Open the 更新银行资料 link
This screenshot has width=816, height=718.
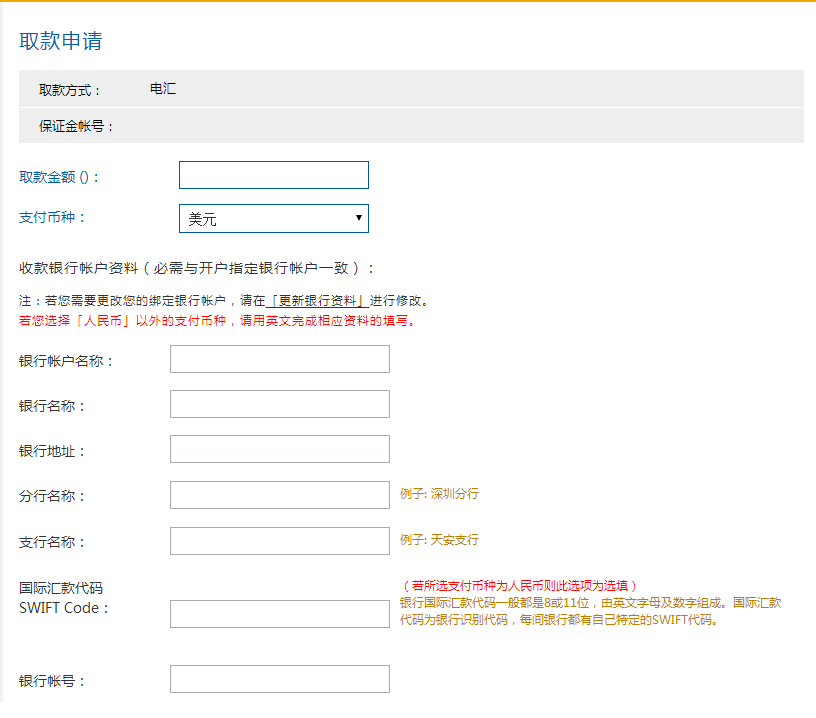tap(318, 300)
